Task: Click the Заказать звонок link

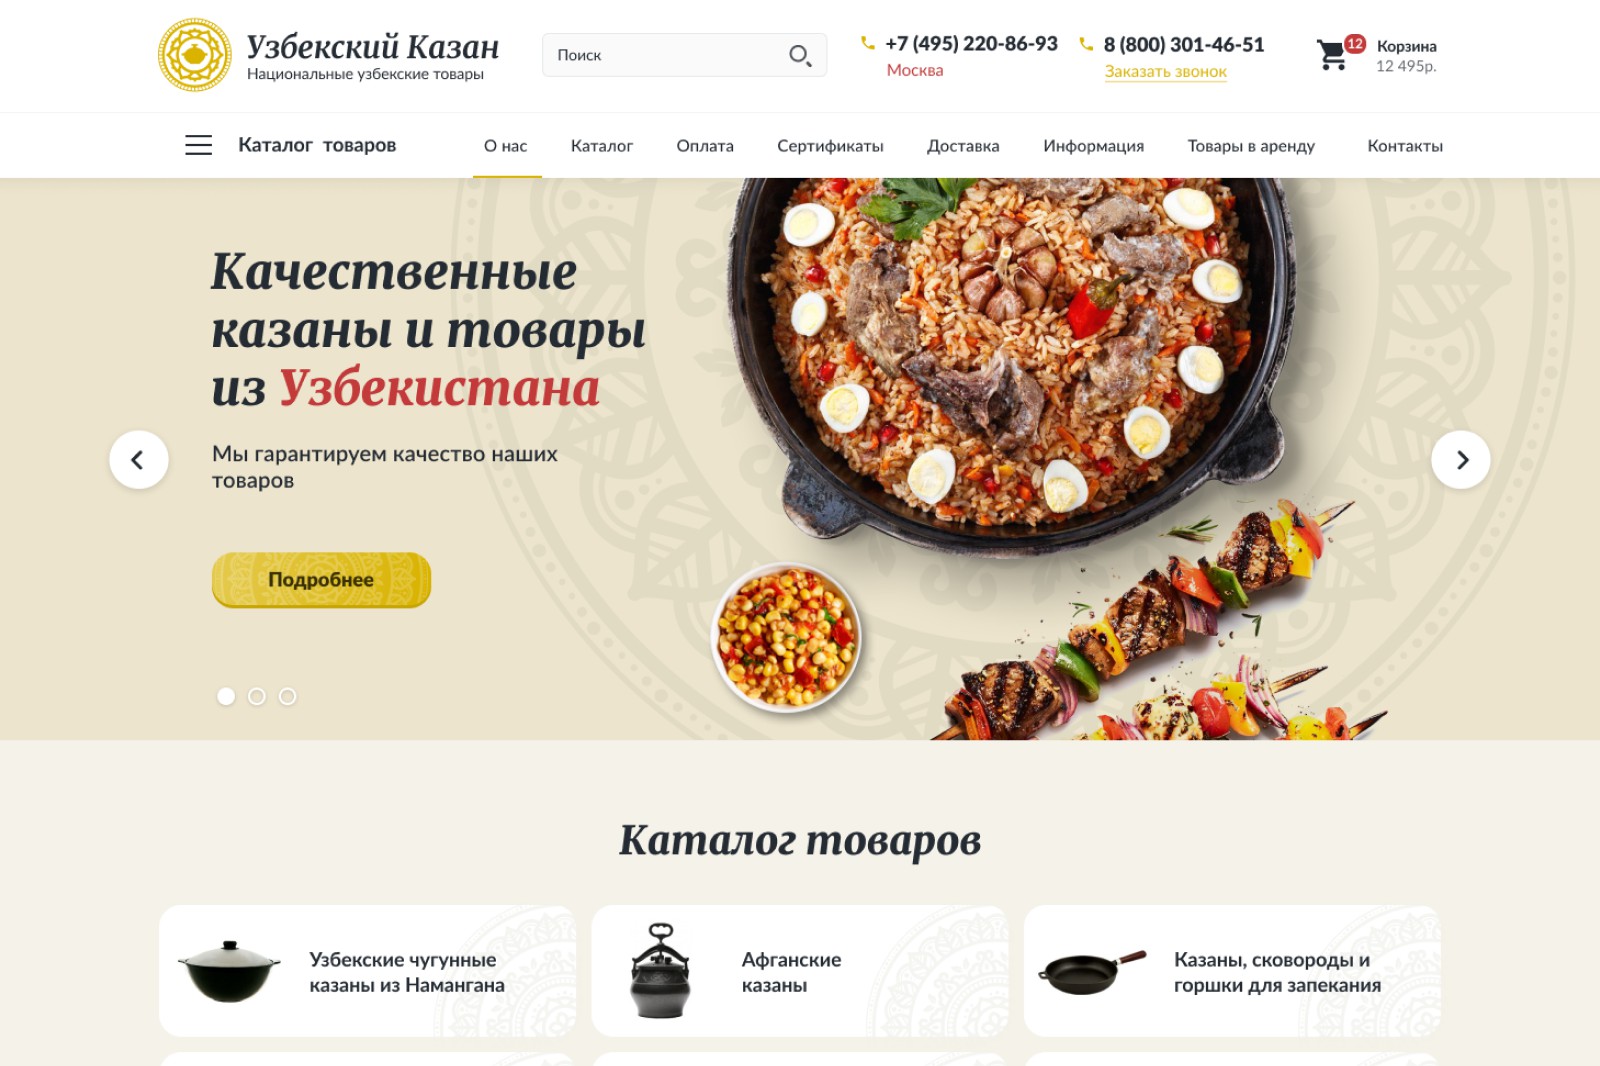Action: [1165, 72]
